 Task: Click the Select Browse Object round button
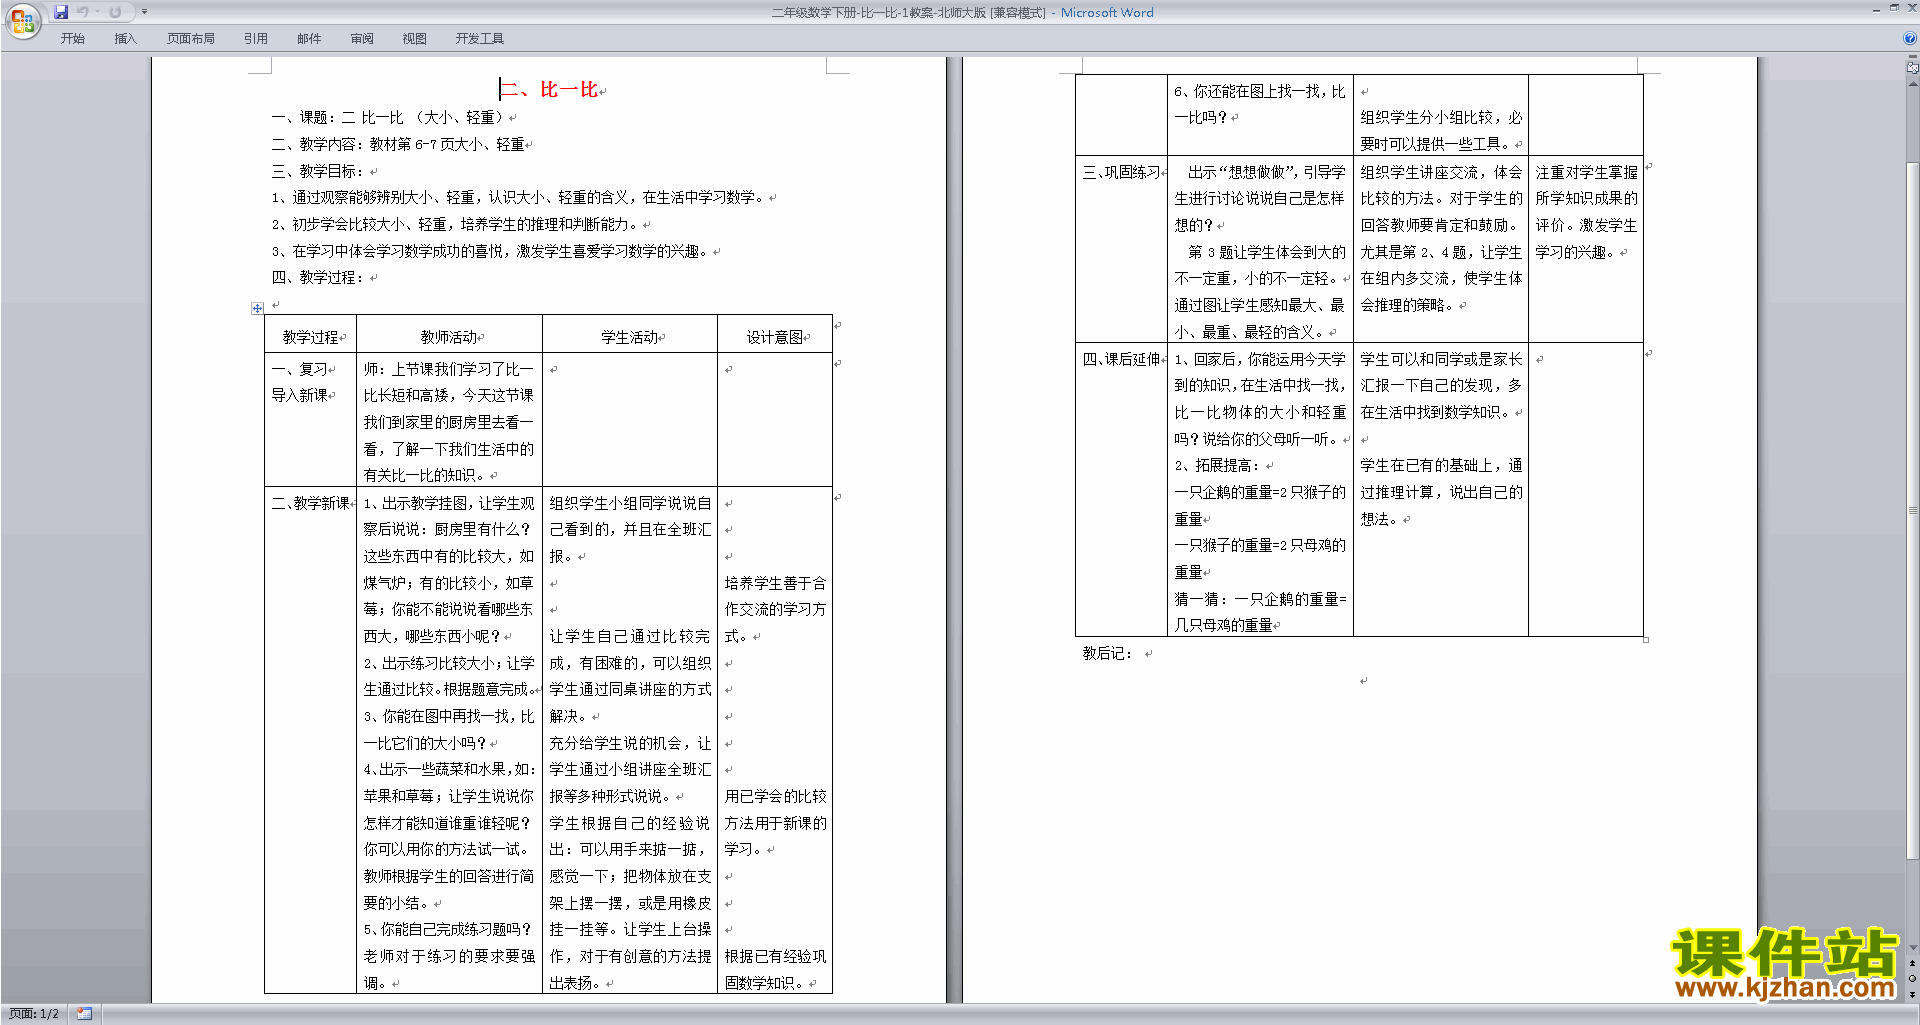1912,978
